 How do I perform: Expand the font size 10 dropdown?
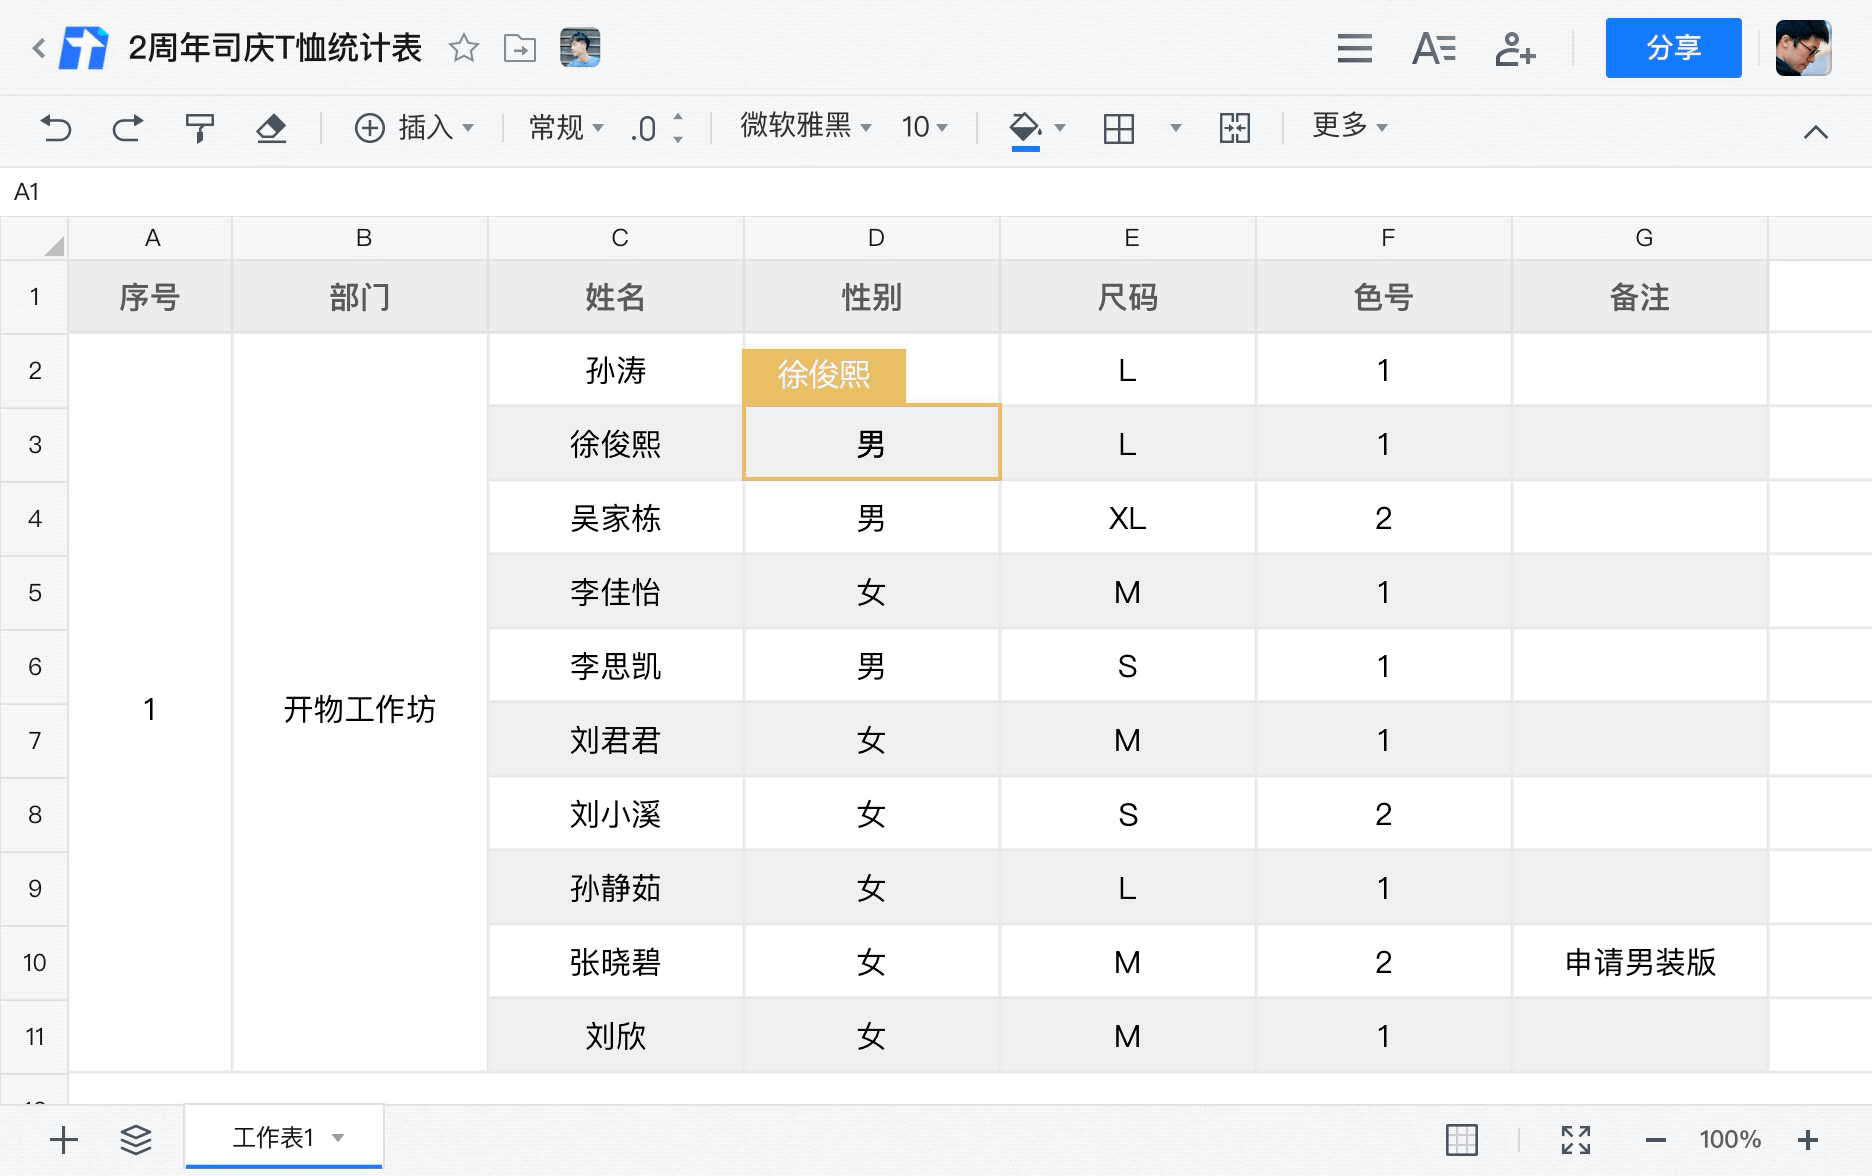(x=923, y=128)
